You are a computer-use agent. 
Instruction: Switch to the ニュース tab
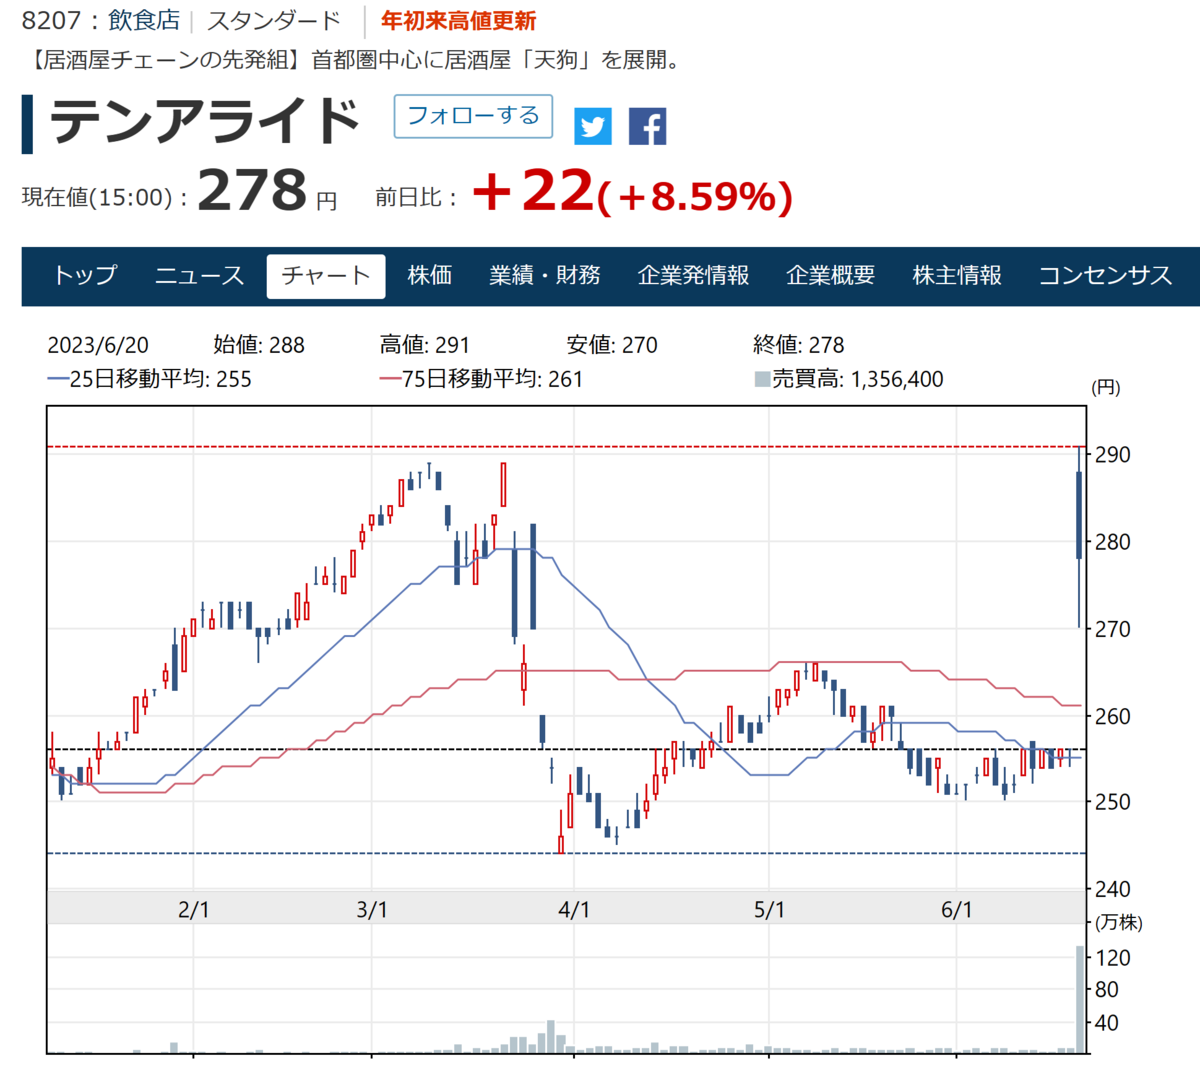coord(199,276)
